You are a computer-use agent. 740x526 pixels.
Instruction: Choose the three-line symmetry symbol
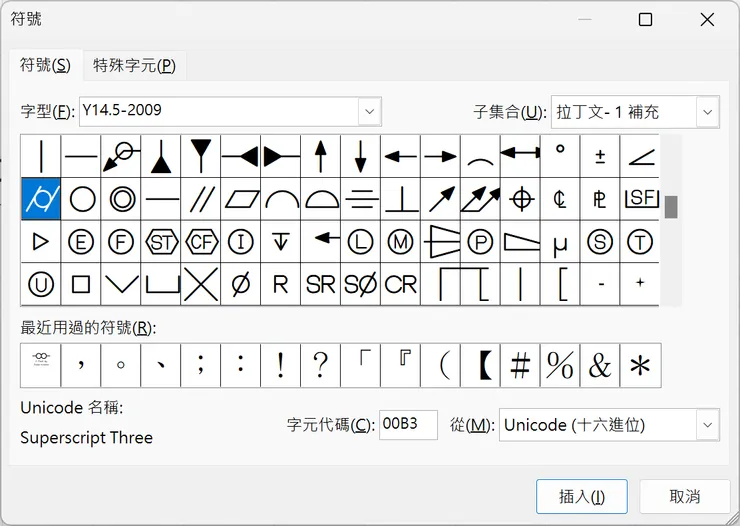tap(361, 199)
